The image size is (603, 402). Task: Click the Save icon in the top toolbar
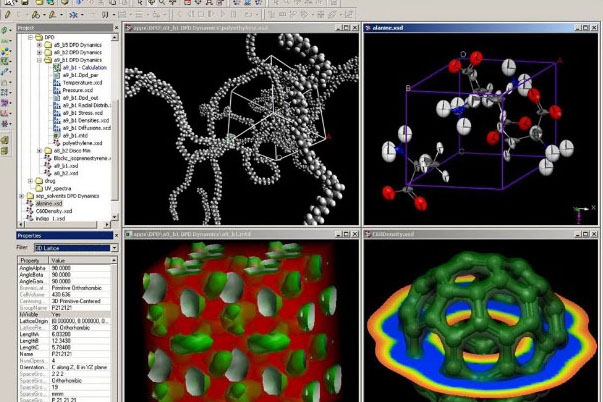tap(25, 2)
